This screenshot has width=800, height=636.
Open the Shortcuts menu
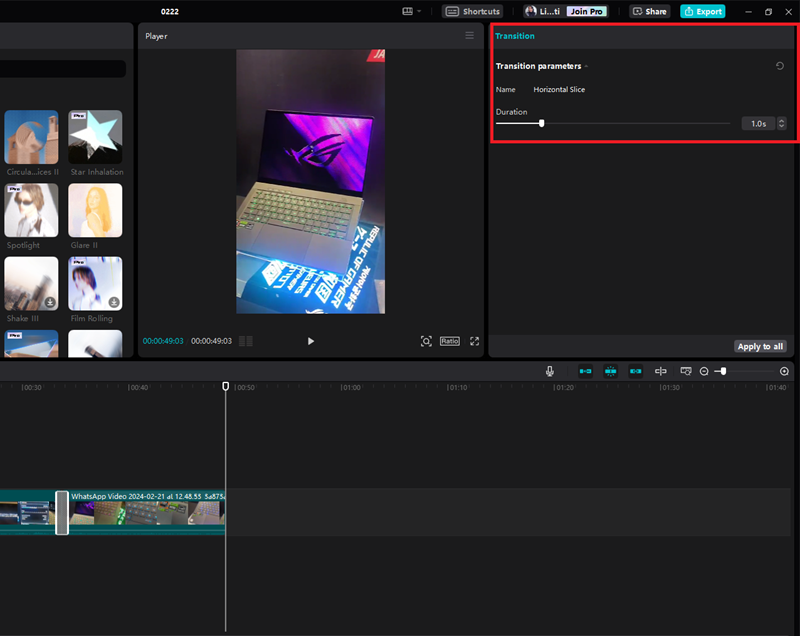(x=472, y=12)
